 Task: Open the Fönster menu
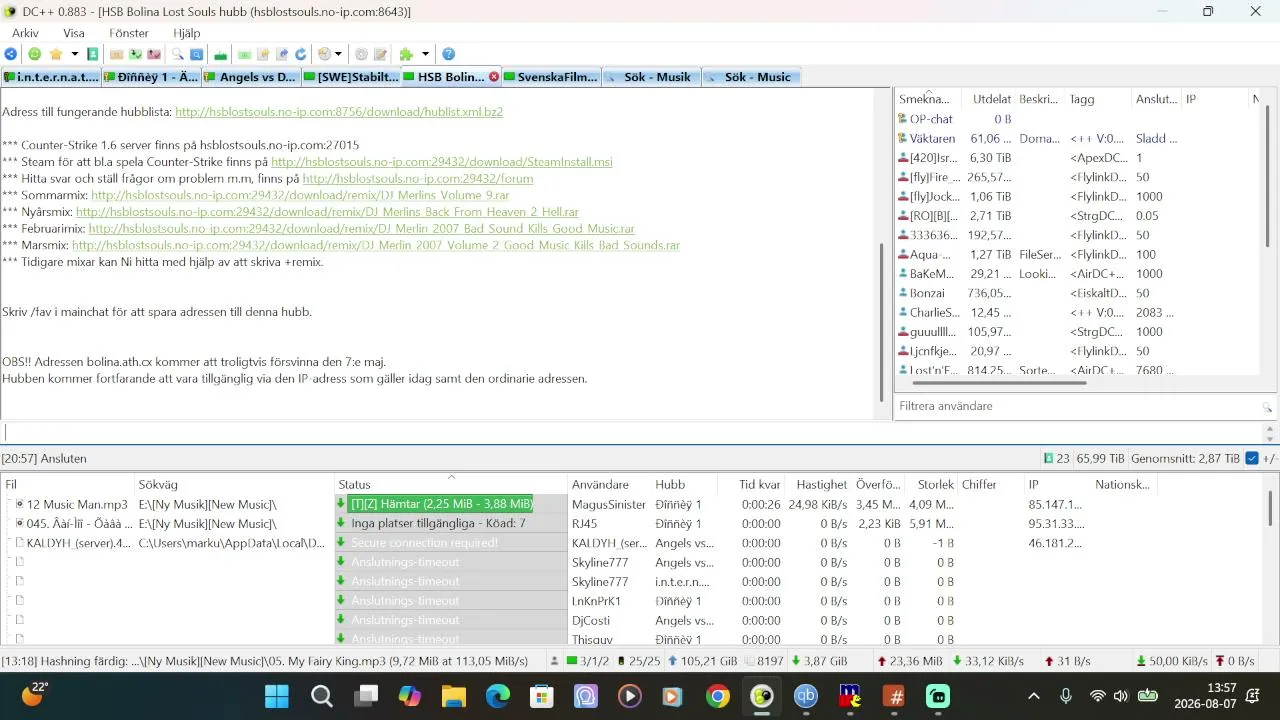[x=129, y=33]
